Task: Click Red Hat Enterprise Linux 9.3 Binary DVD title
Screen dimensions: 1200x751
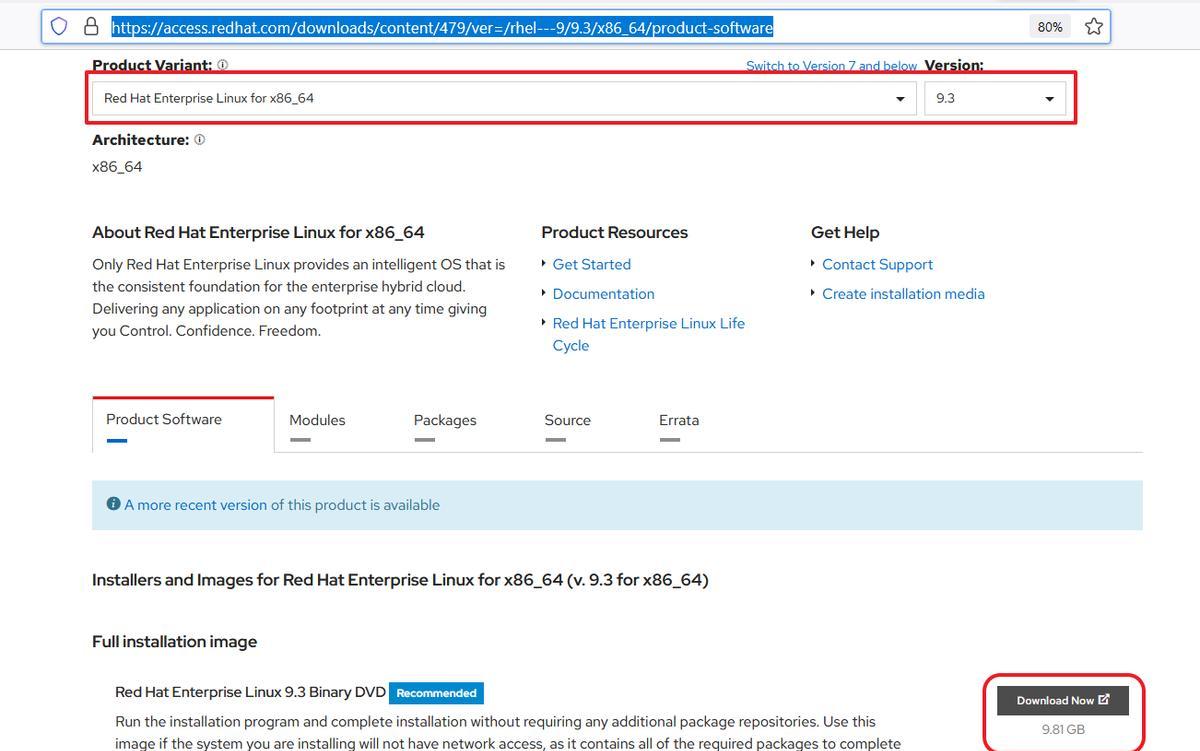Action: tap(250, 692)
